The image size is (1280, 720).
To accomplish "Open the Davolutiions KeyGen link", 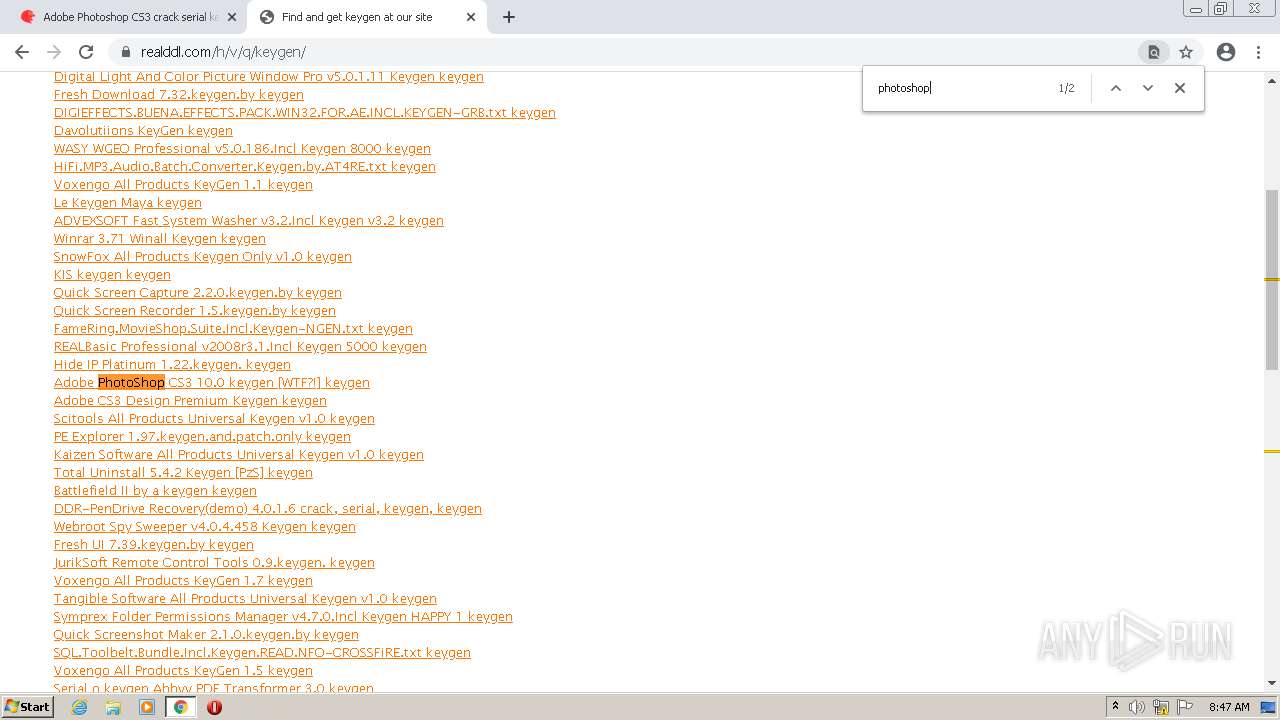I will click(143, 131).
